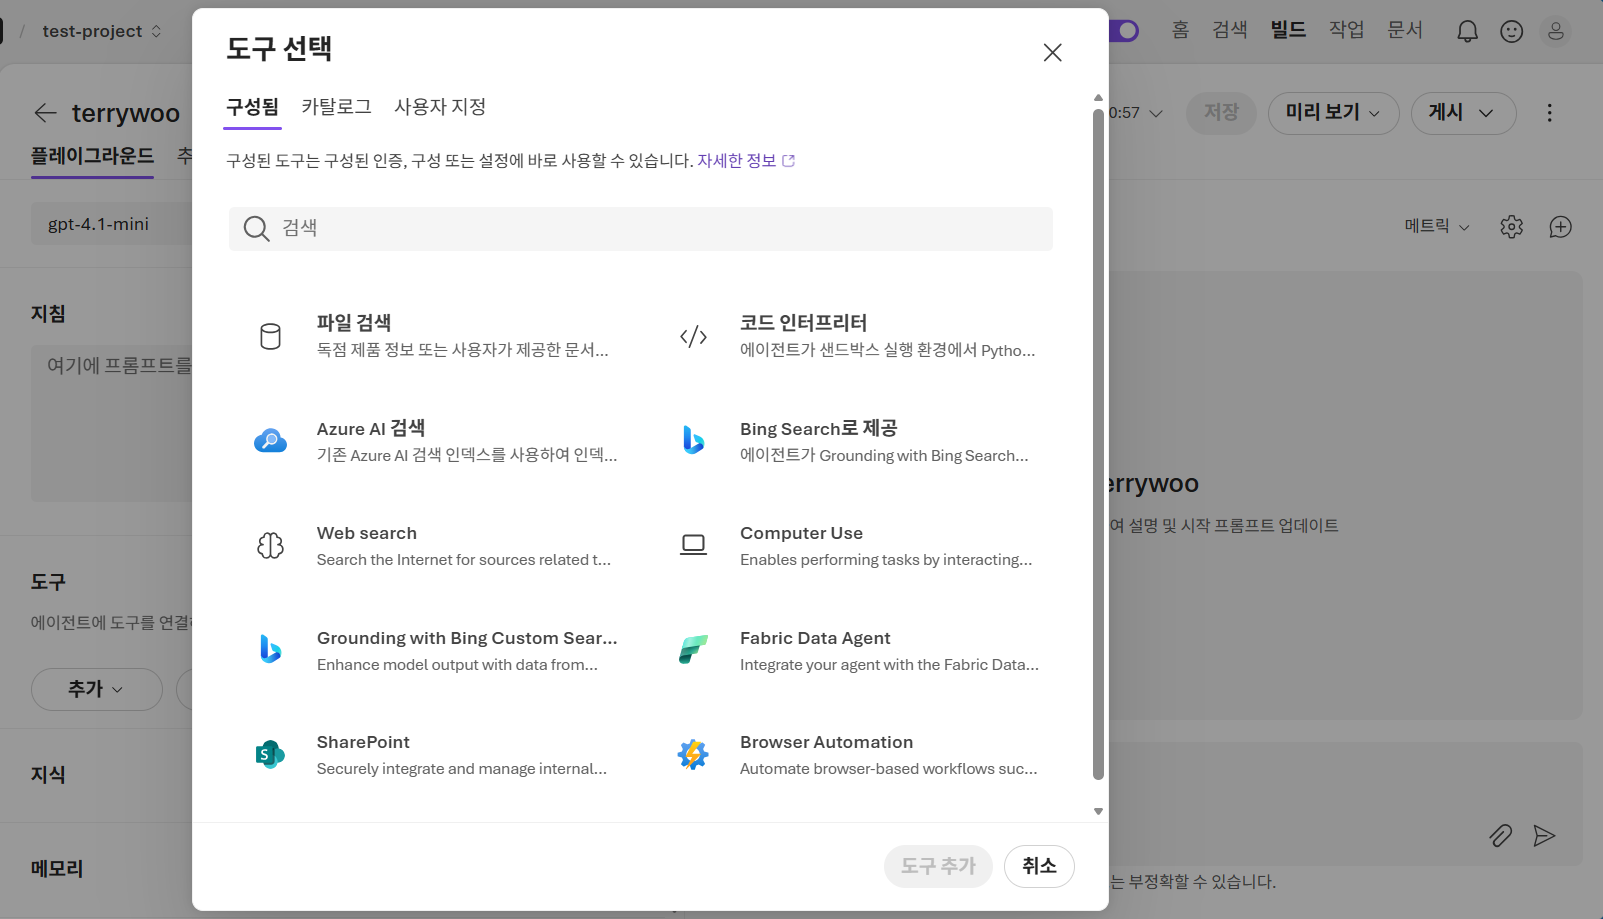Click the paperclip attachment icon
This screenshot has height=919, width=1603.
[1500, 836]
